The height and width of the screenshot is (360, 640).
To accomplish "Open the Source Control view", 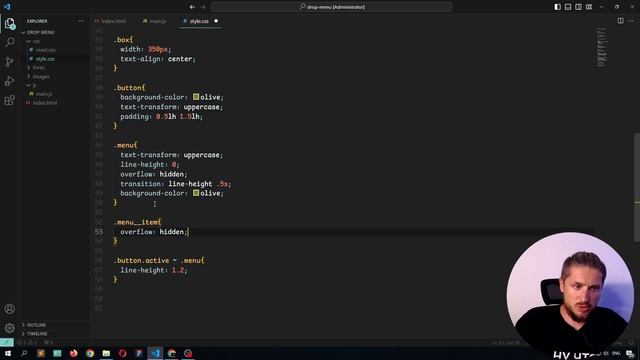I will [x=10, y=62].
